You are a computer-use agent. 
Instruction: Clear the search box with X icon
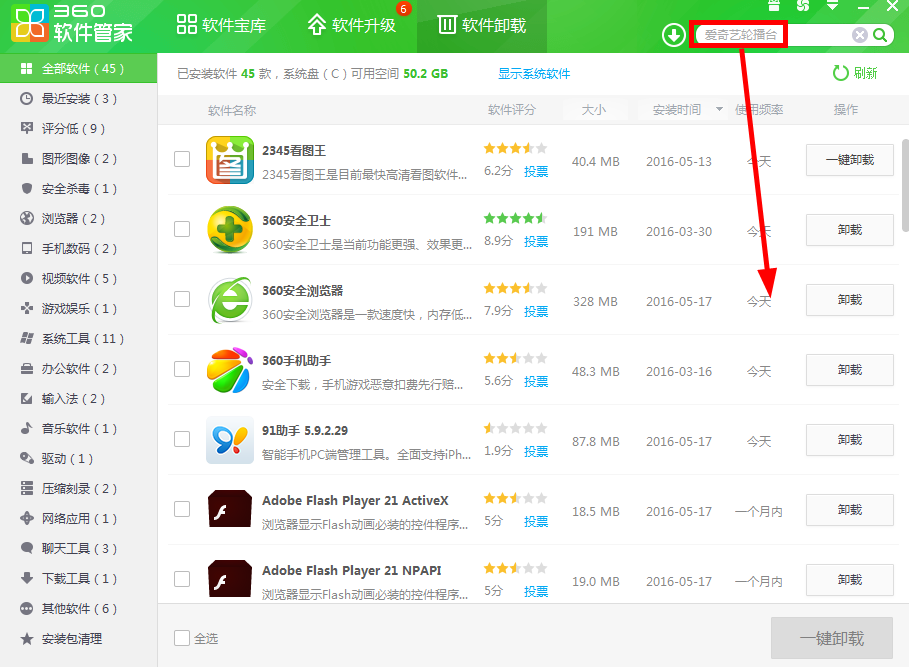click(859, 36)
